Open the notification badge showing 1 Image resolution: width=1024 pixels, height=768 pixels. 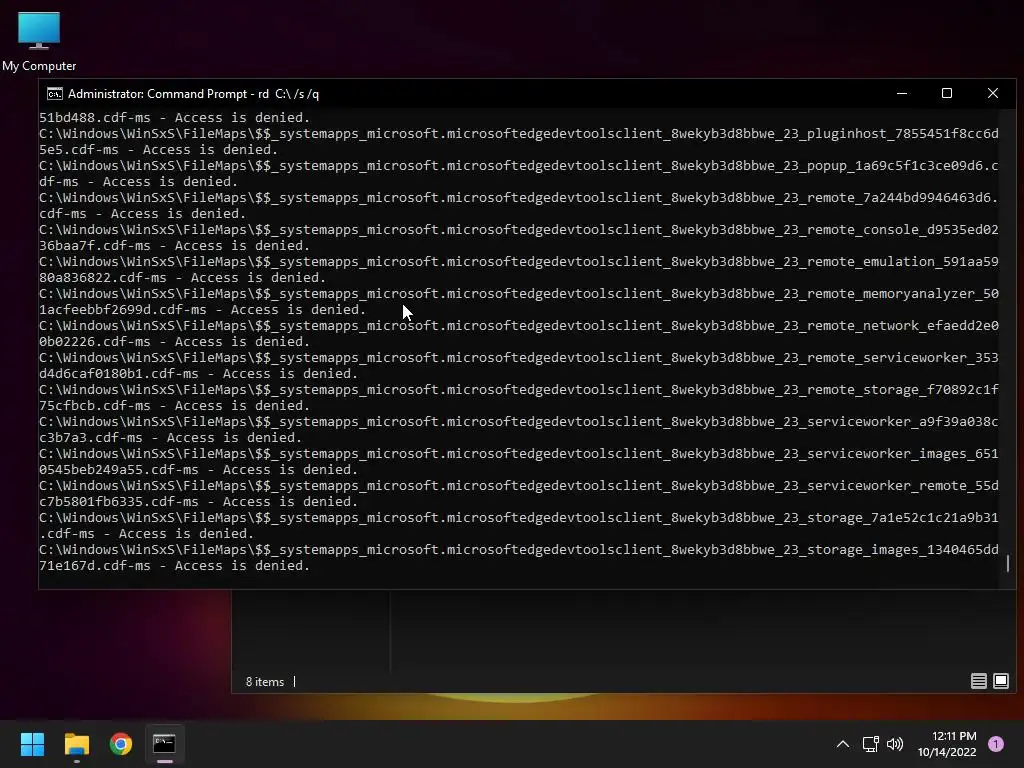pos(996,744)
